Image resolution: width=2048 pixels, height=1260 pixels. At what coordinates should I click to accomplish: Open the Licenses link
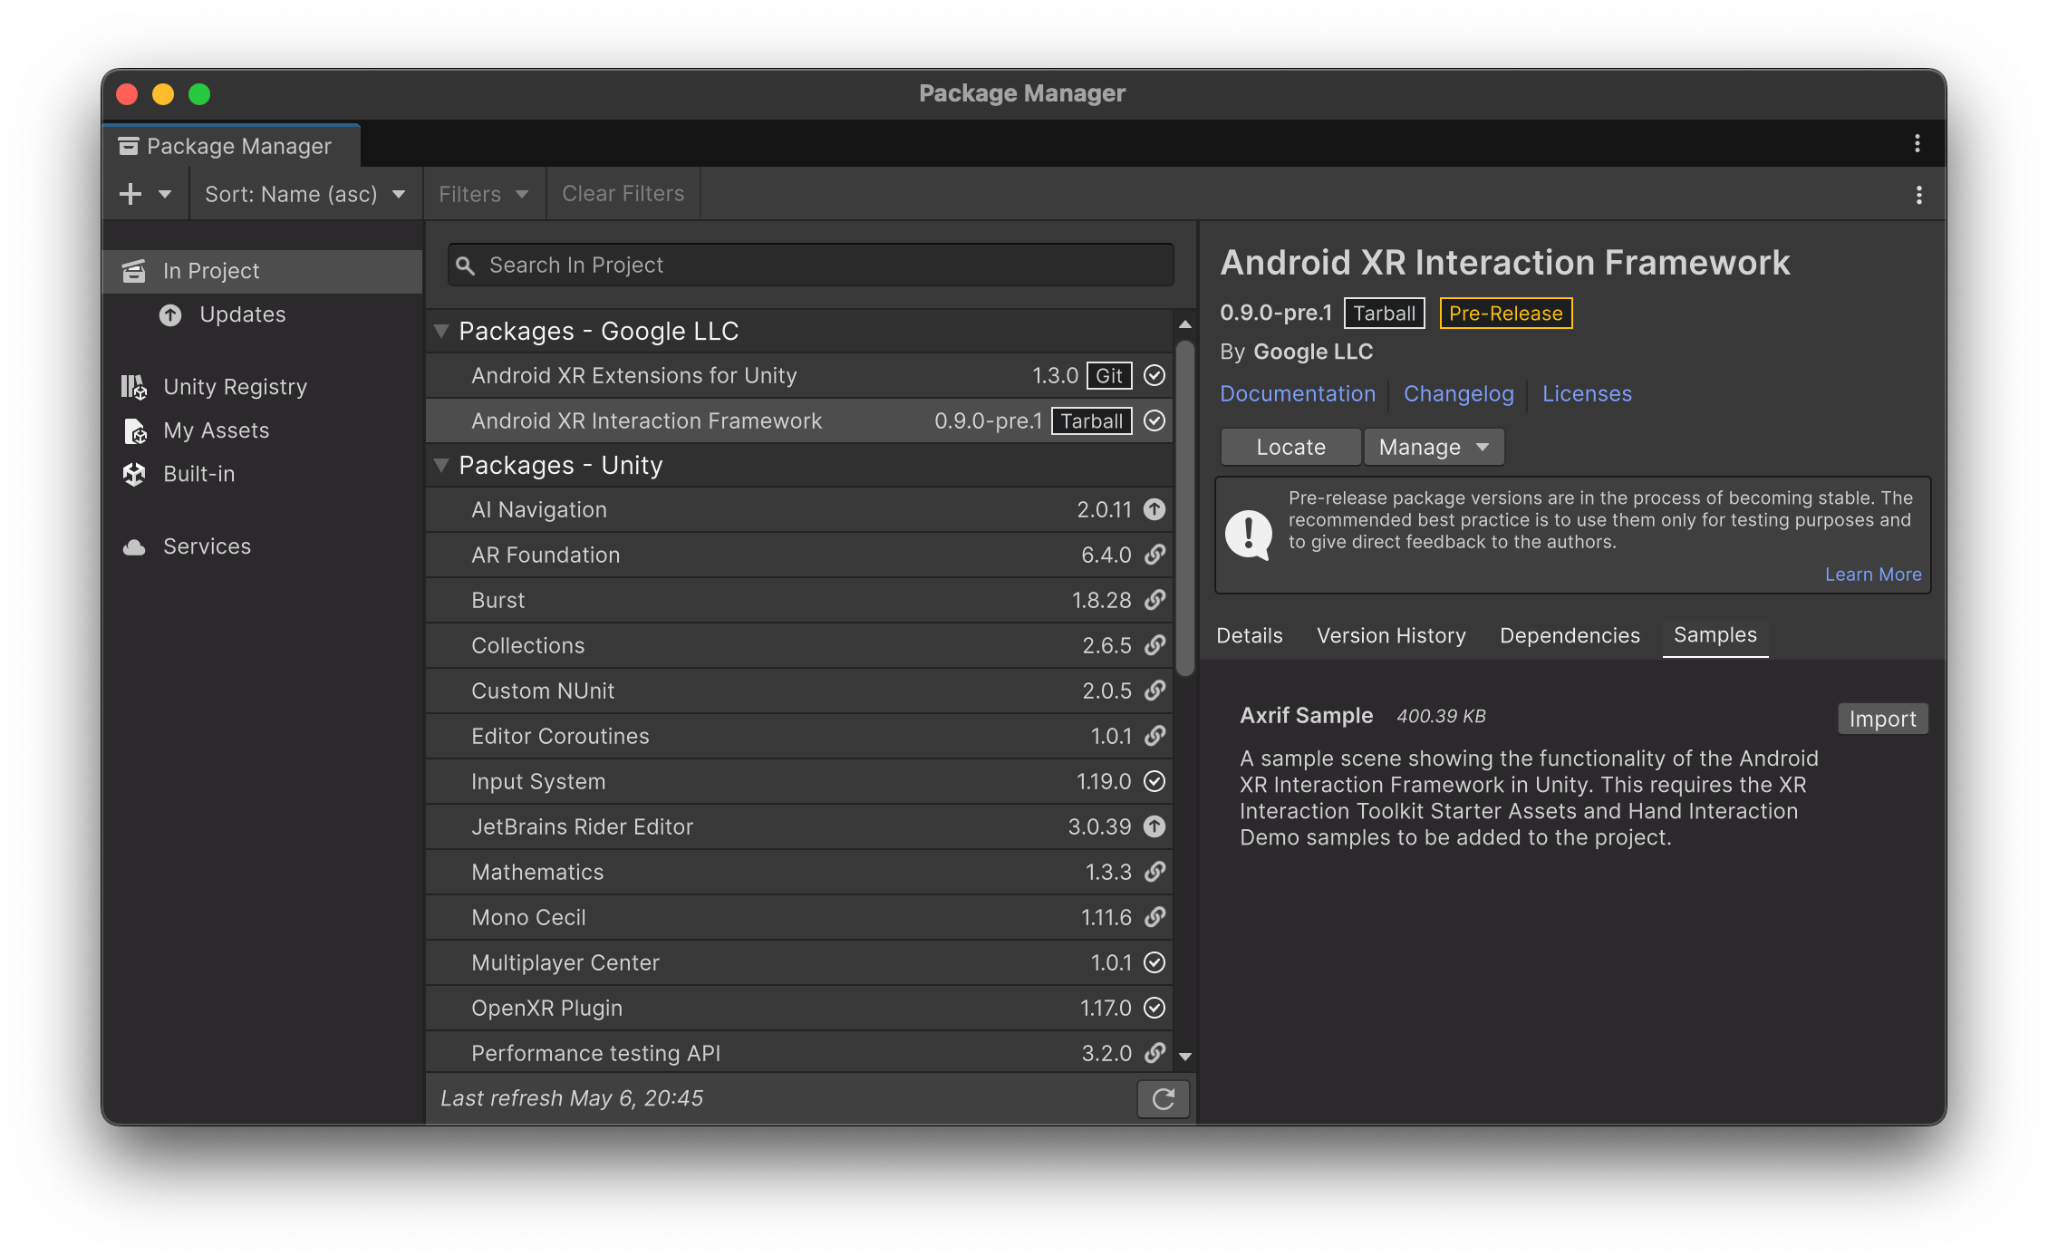pos(1586,394)
